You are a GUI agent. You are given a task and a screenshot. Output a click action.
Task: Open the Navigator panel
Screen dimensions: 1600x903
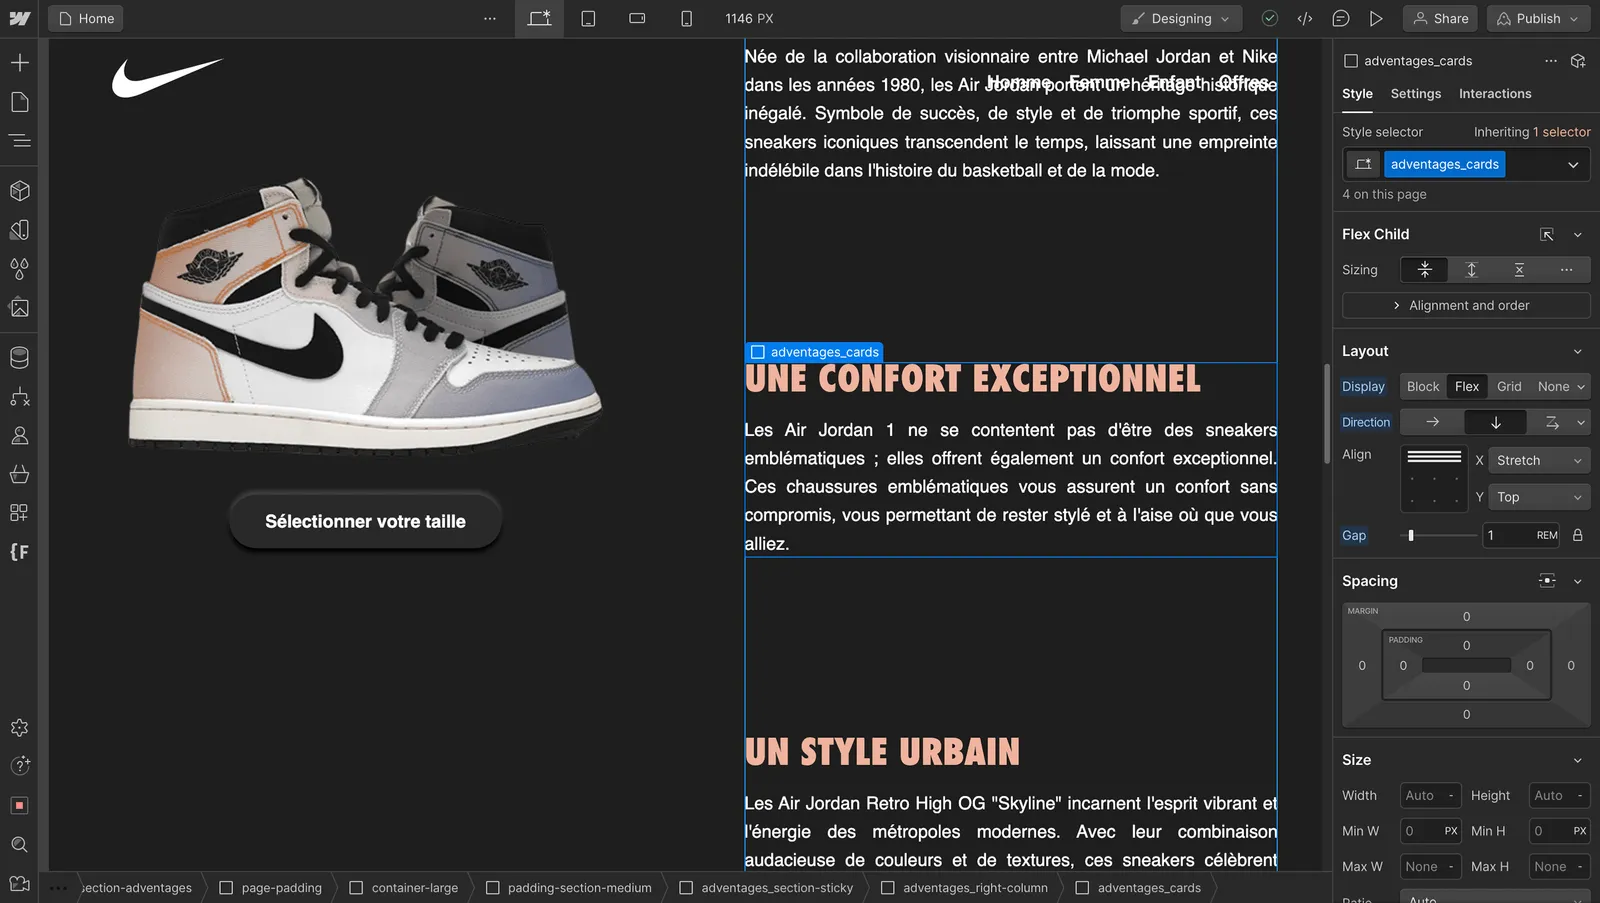tap(19, 141)
